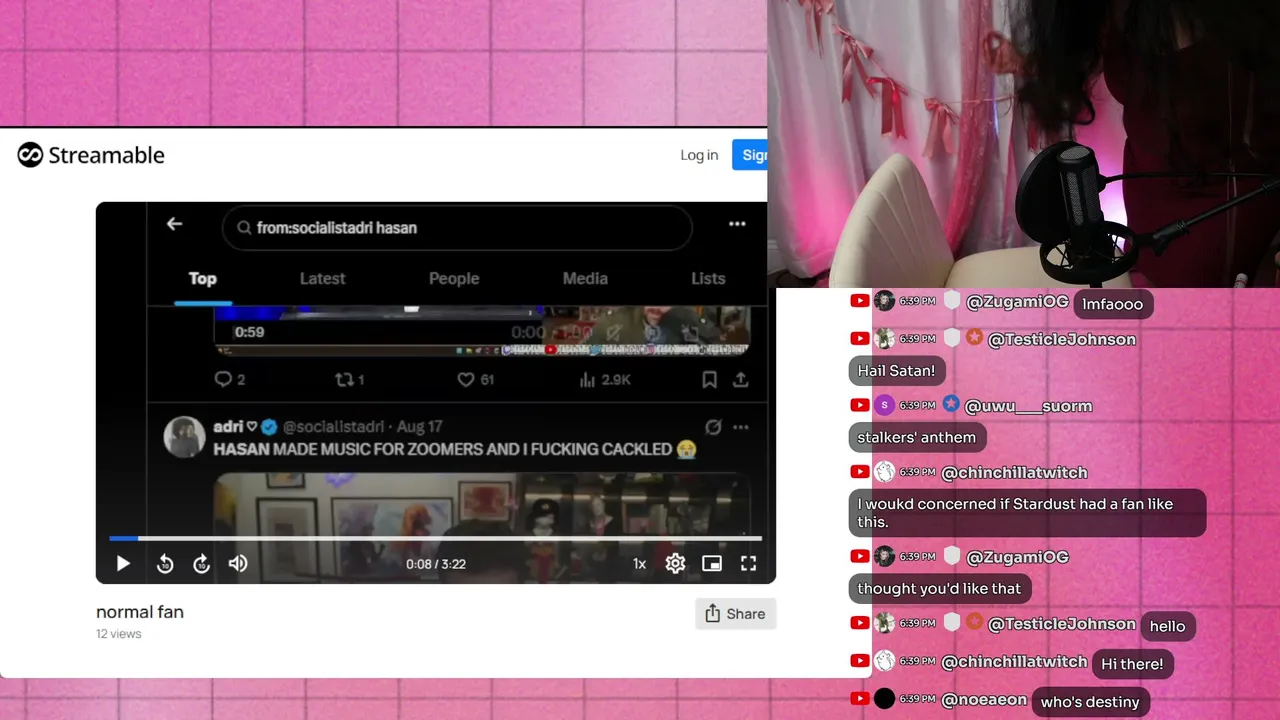Click the 'lmfaooo' chat message

coord(1112,304)
